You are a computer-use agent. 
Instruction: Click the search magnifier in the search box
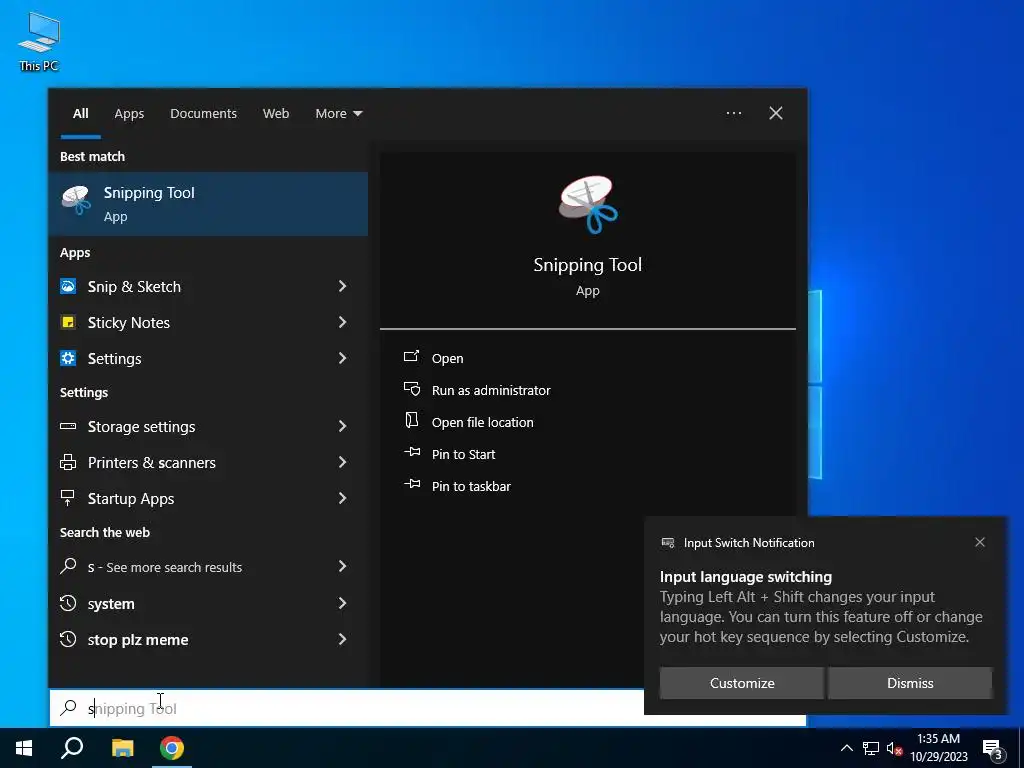(x=69, y=708)
